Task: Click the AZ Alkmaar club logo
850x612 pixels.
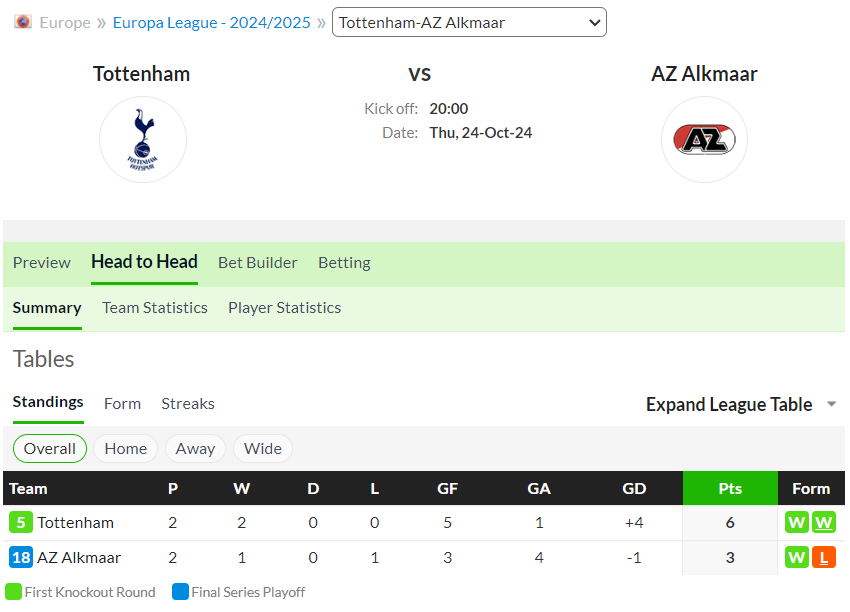Action: coord(704,140)
